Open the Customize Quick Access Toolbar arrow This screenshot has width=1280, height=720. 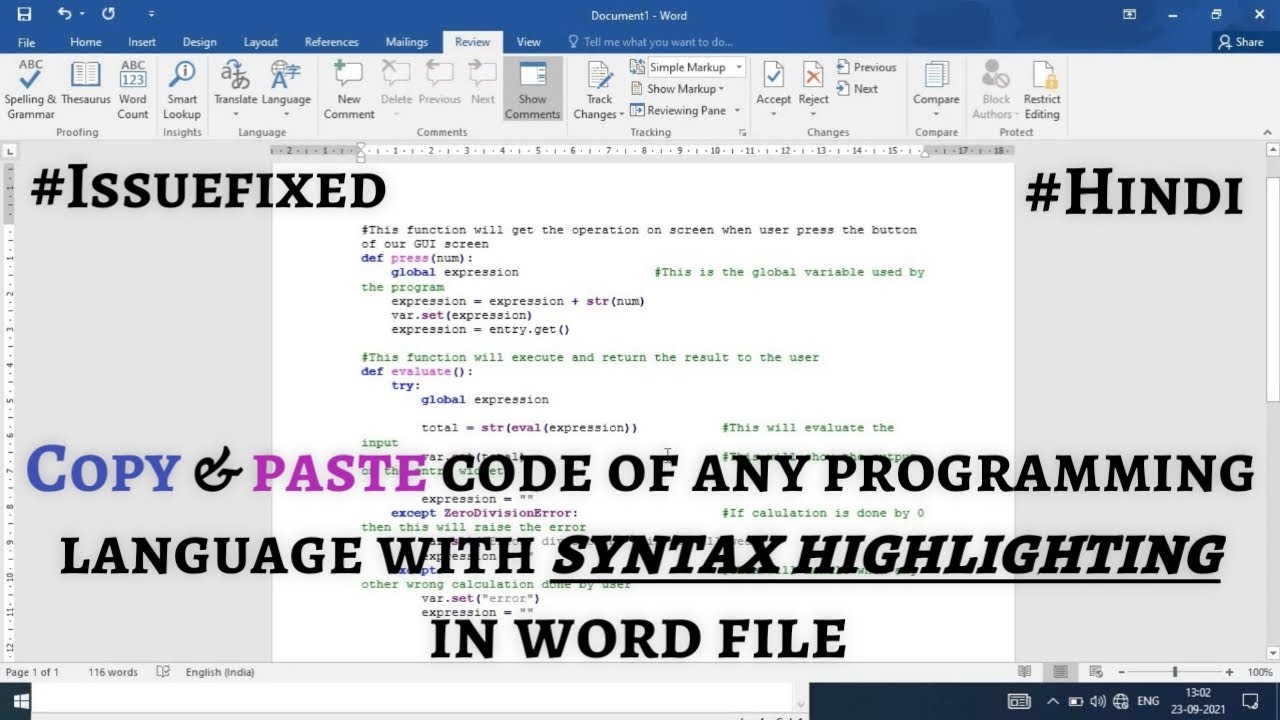pos(151,15)
